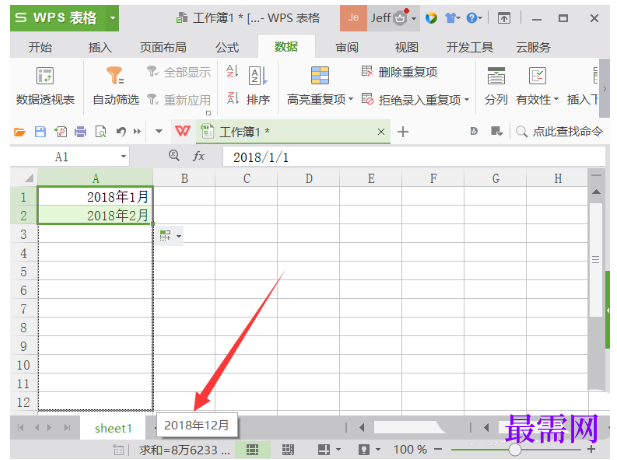Open the PivotTable (数据透视表) tool
This screenshot has width=617, height=460.
pyautogui.click(x=45, y=86)
